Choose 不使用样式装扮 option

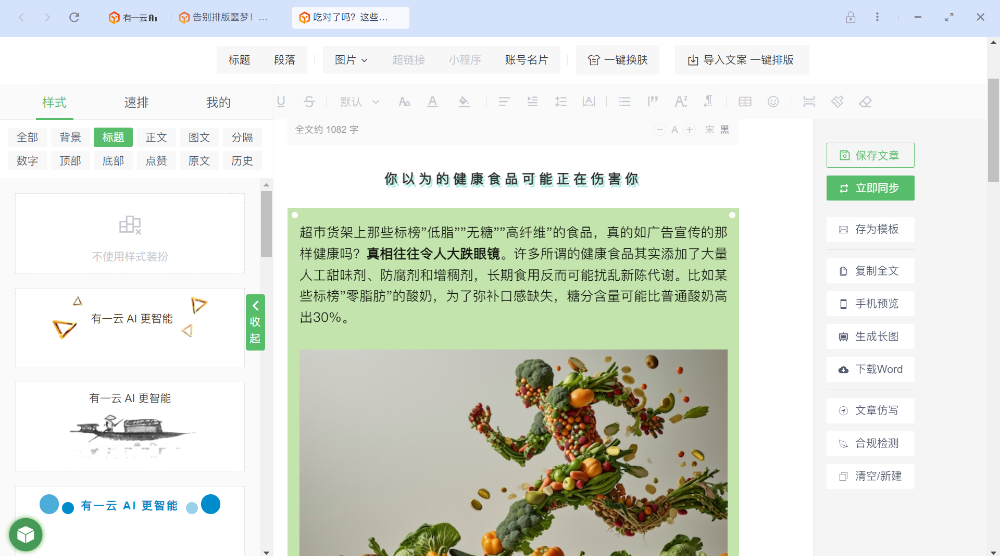[130, 234]
